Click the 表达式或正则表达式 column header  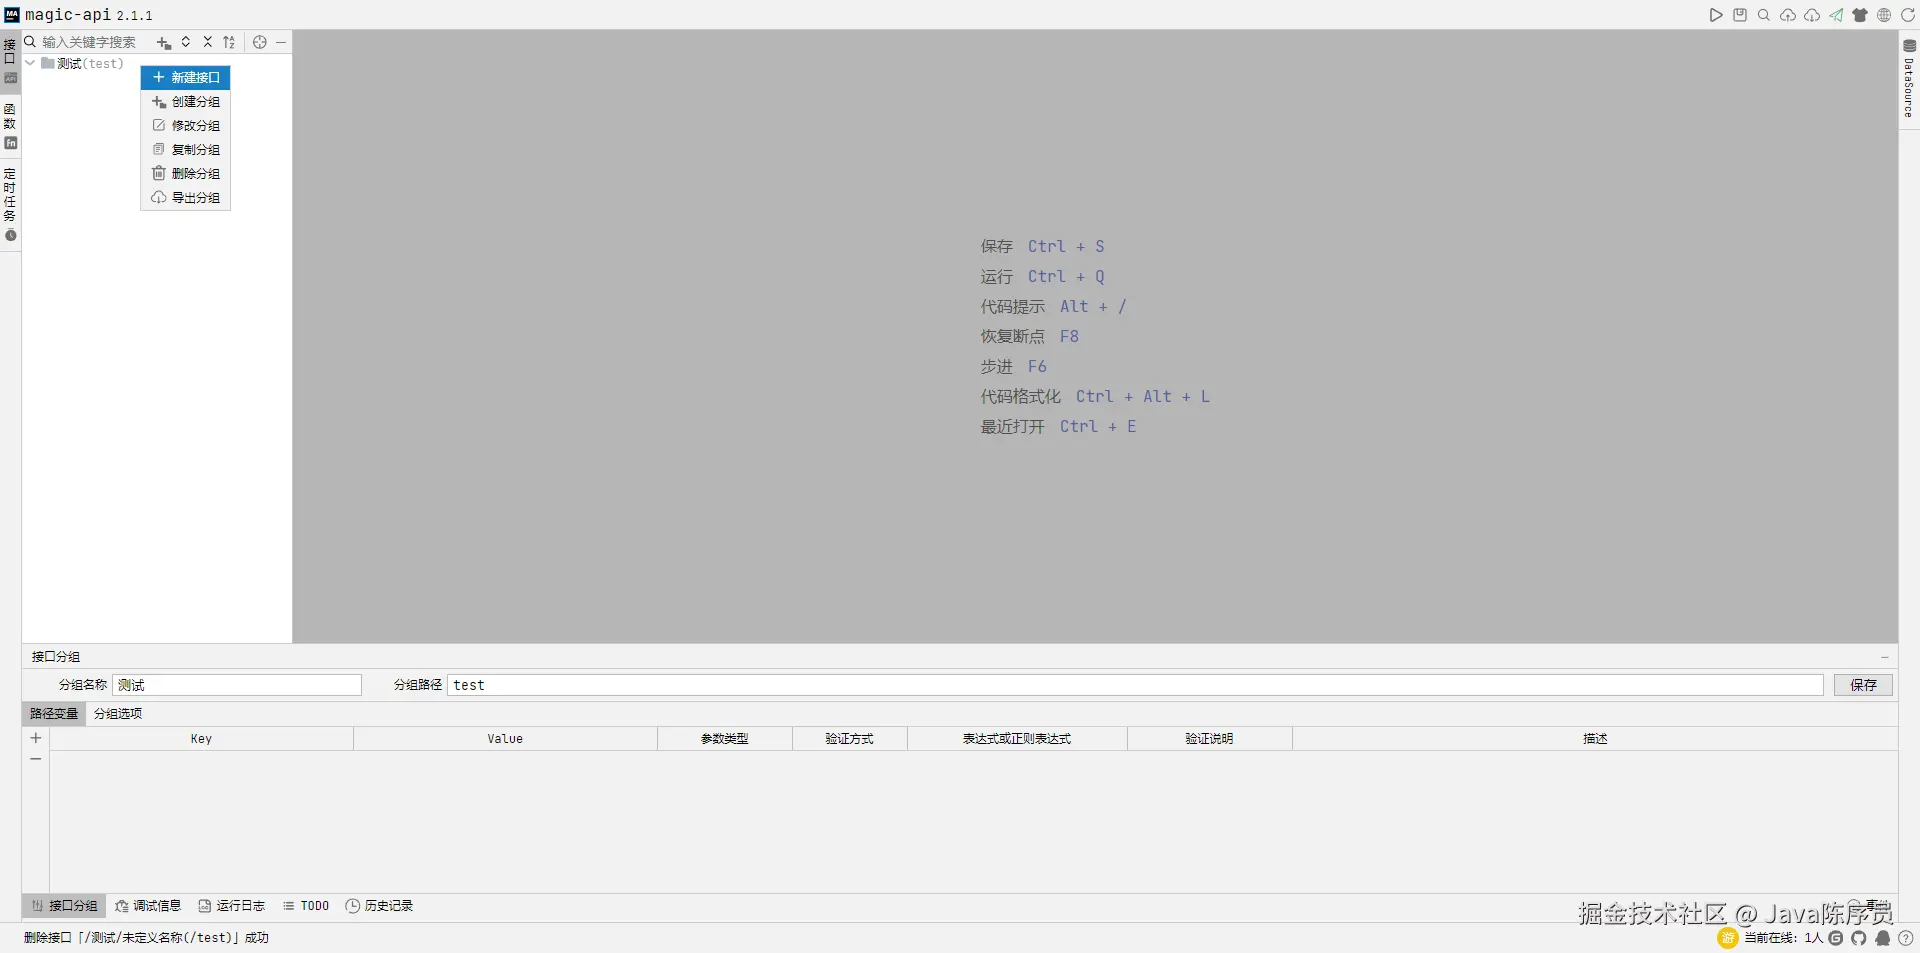(1017, 739)
